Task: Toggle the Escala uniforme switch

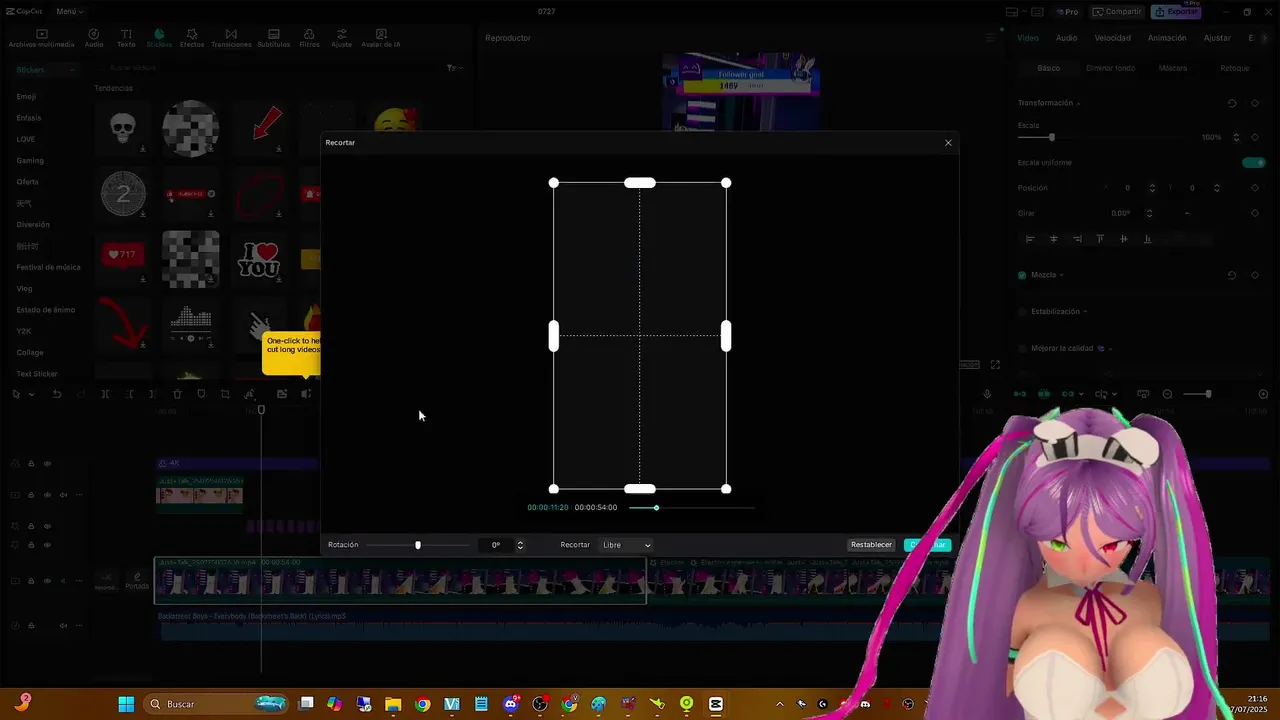Action: (x=1253, y=162)
